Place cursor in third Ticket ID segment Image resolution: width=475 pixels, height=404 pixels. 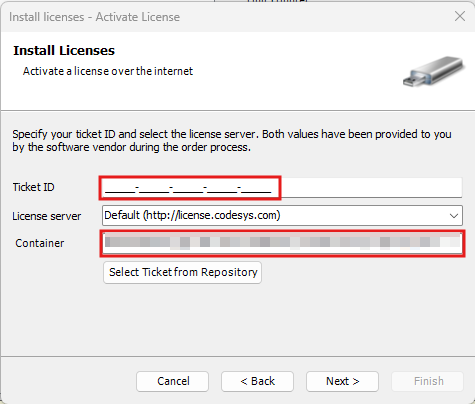point(188,189)
